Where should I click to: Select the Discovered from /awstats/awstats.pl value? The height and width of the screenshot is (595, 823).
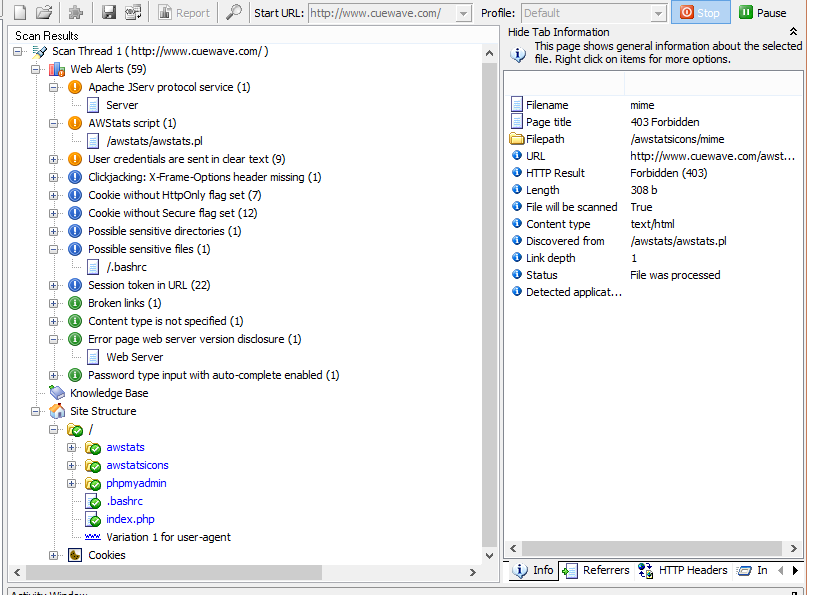point(679,241)
